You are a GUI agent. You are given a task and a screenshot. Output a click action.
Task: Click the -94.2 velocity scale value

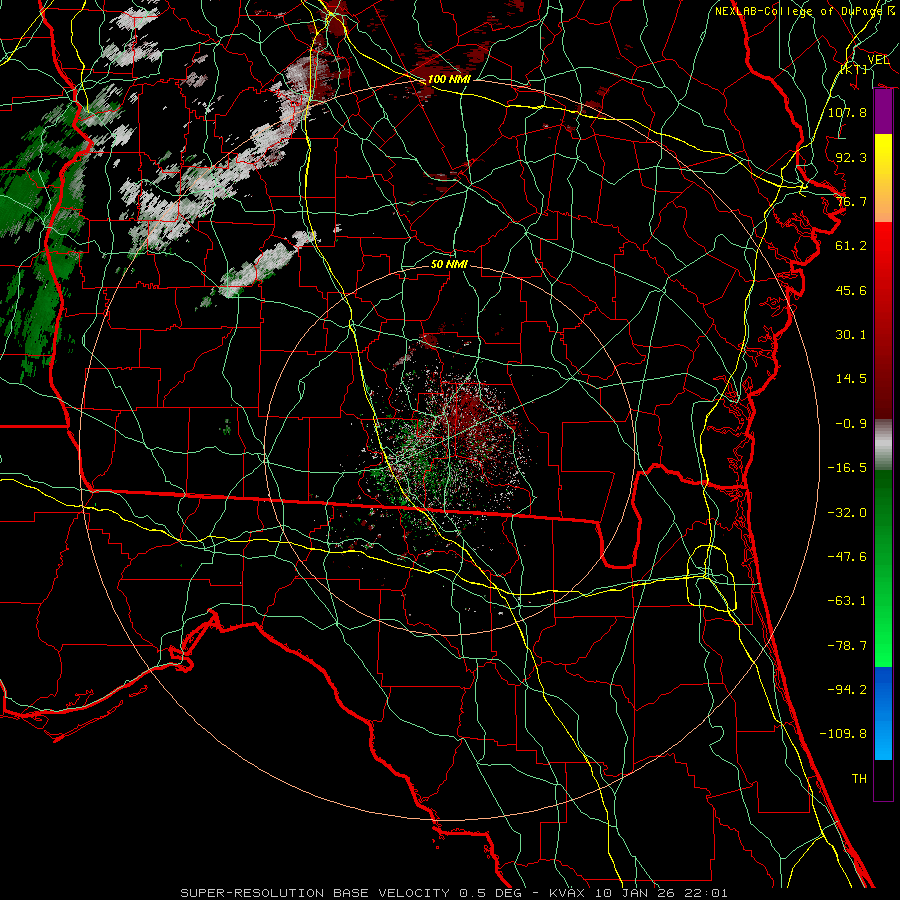tap(847, 690)
